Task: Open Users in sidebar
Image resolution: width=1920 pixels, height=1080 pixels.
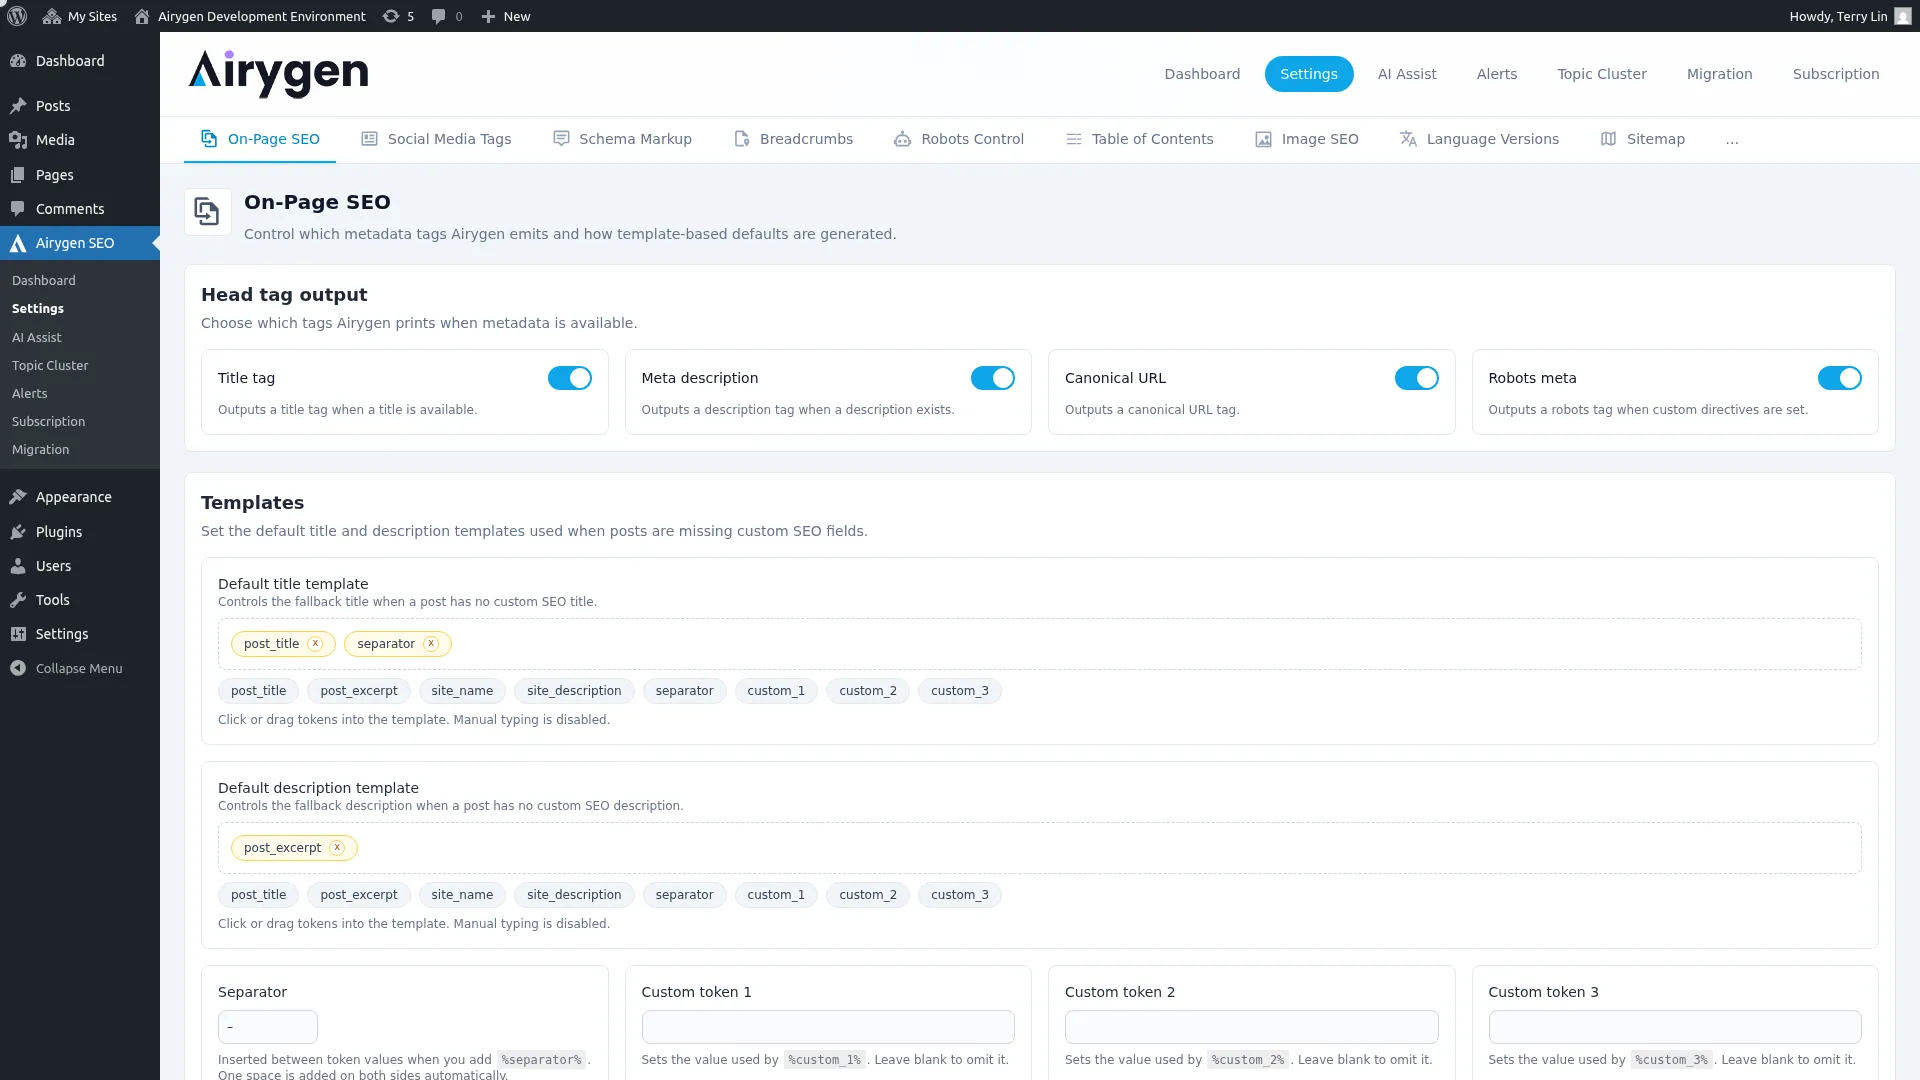Action: (80, 566)
